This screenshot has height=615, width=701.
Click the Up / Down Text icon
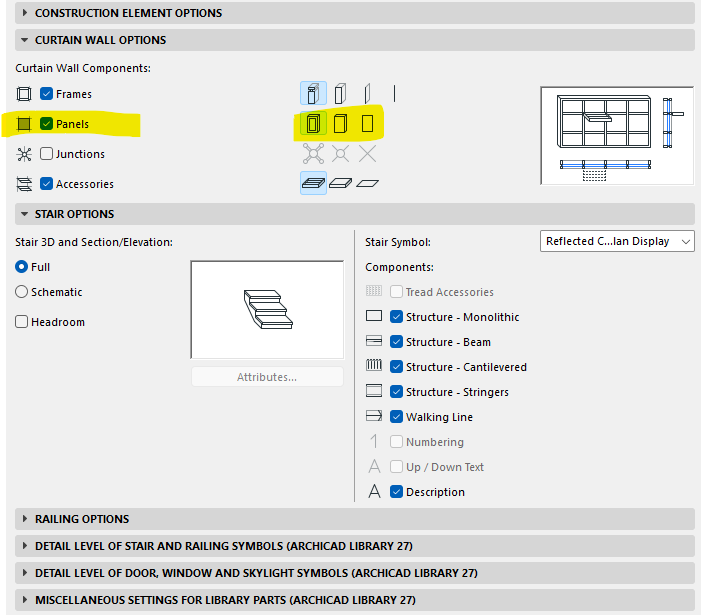coord(375,466)
